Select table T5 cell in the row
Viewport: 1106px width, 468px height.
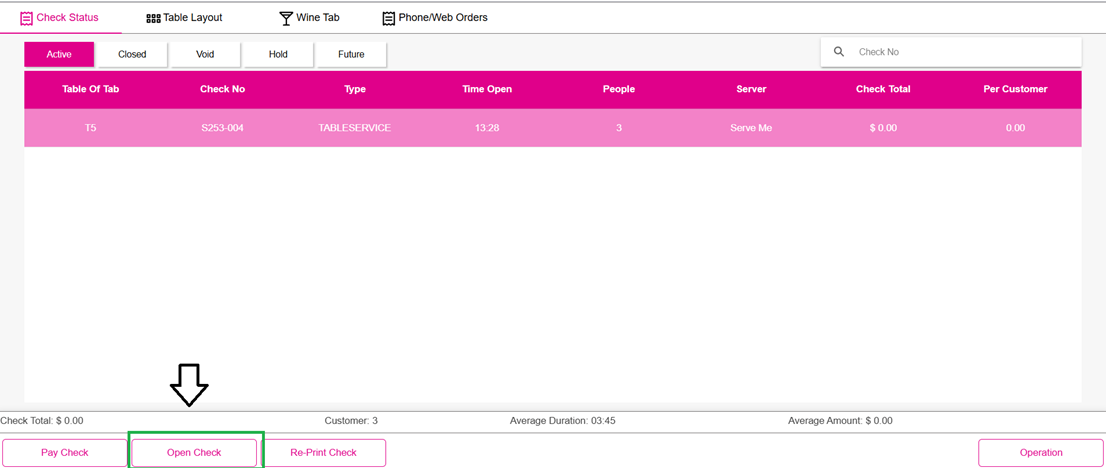pos(90,128)
